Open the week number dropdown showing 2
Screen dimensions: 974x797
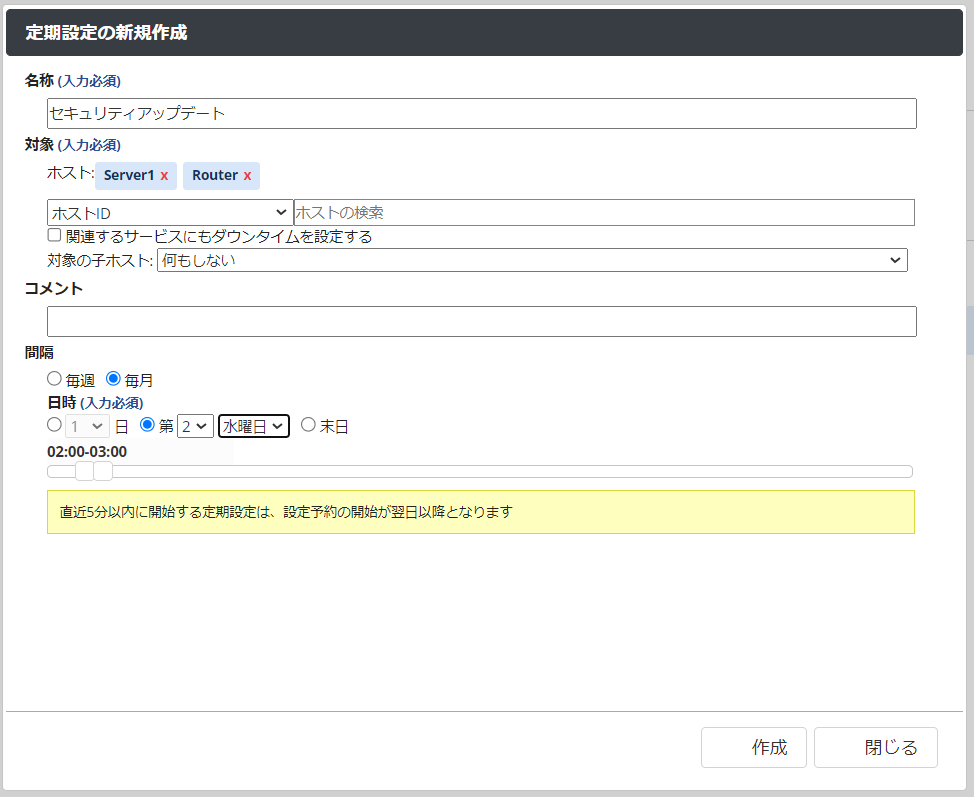coord(195,426)
